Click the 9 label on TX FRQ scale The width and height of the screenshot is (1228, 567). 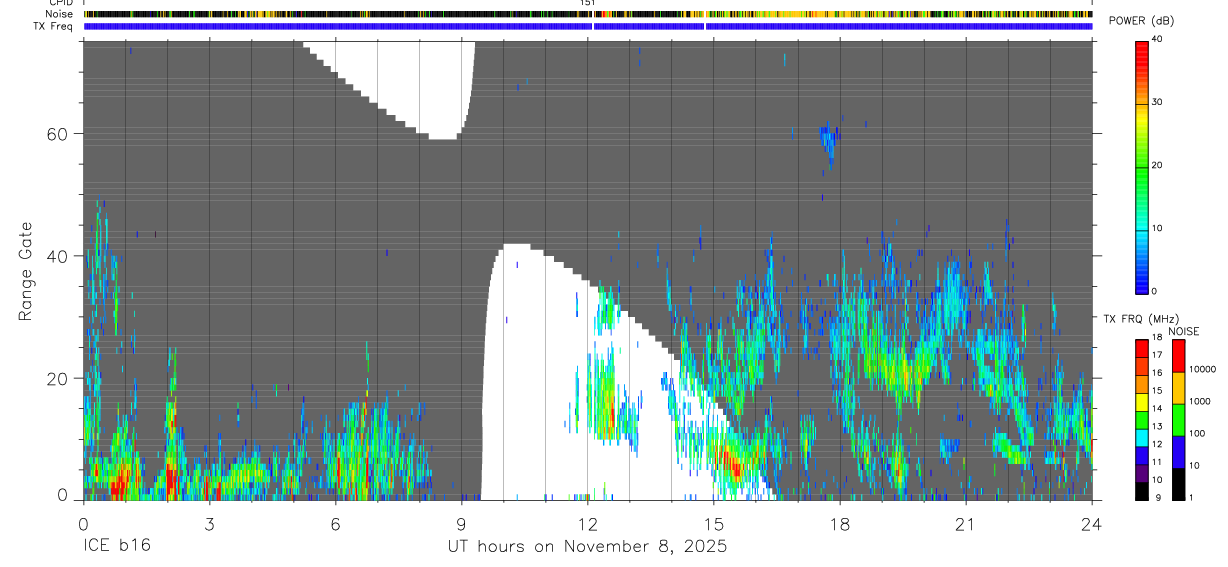[x=1156, y=497]
